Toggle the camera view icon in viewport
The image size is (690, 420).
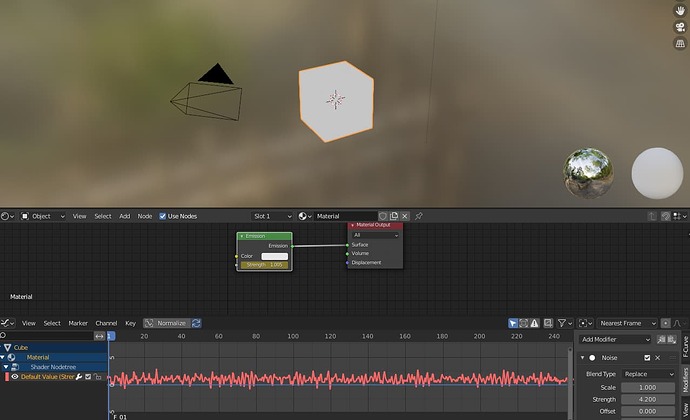[680, 27]
